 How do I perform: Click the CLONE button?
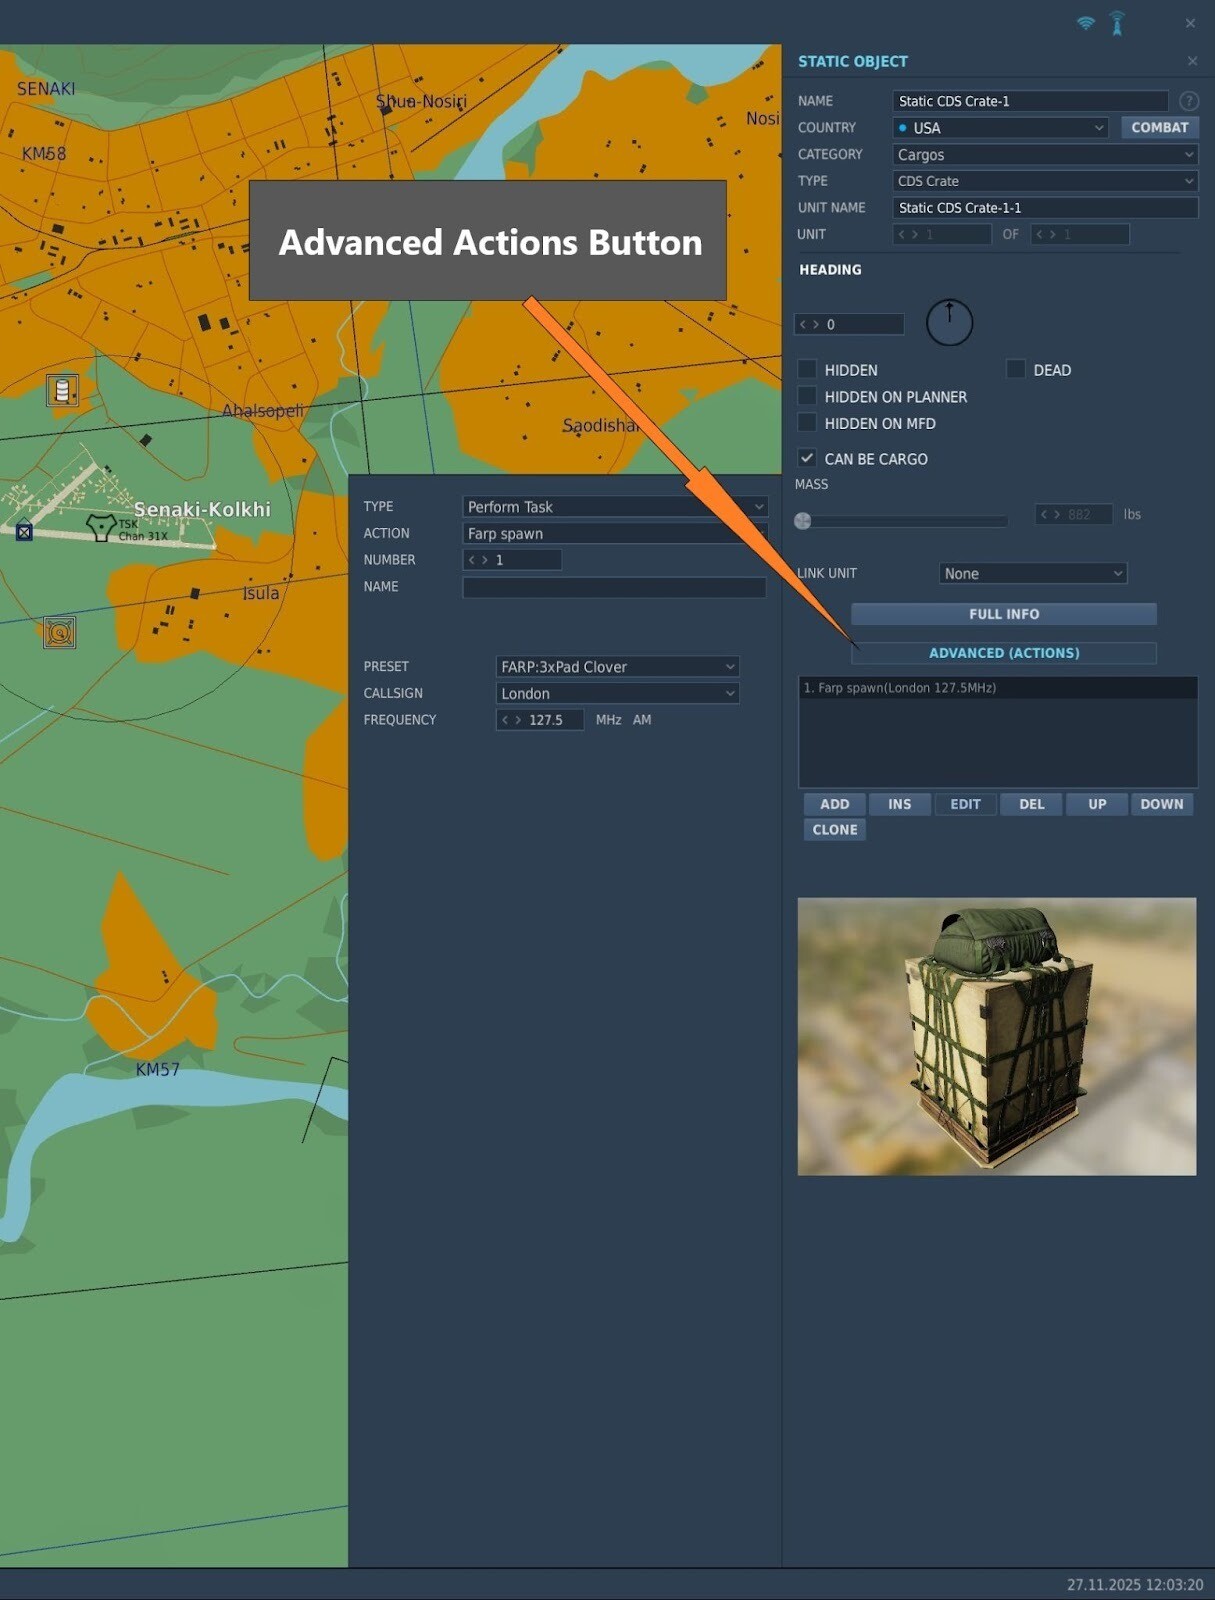coord(834,830)
